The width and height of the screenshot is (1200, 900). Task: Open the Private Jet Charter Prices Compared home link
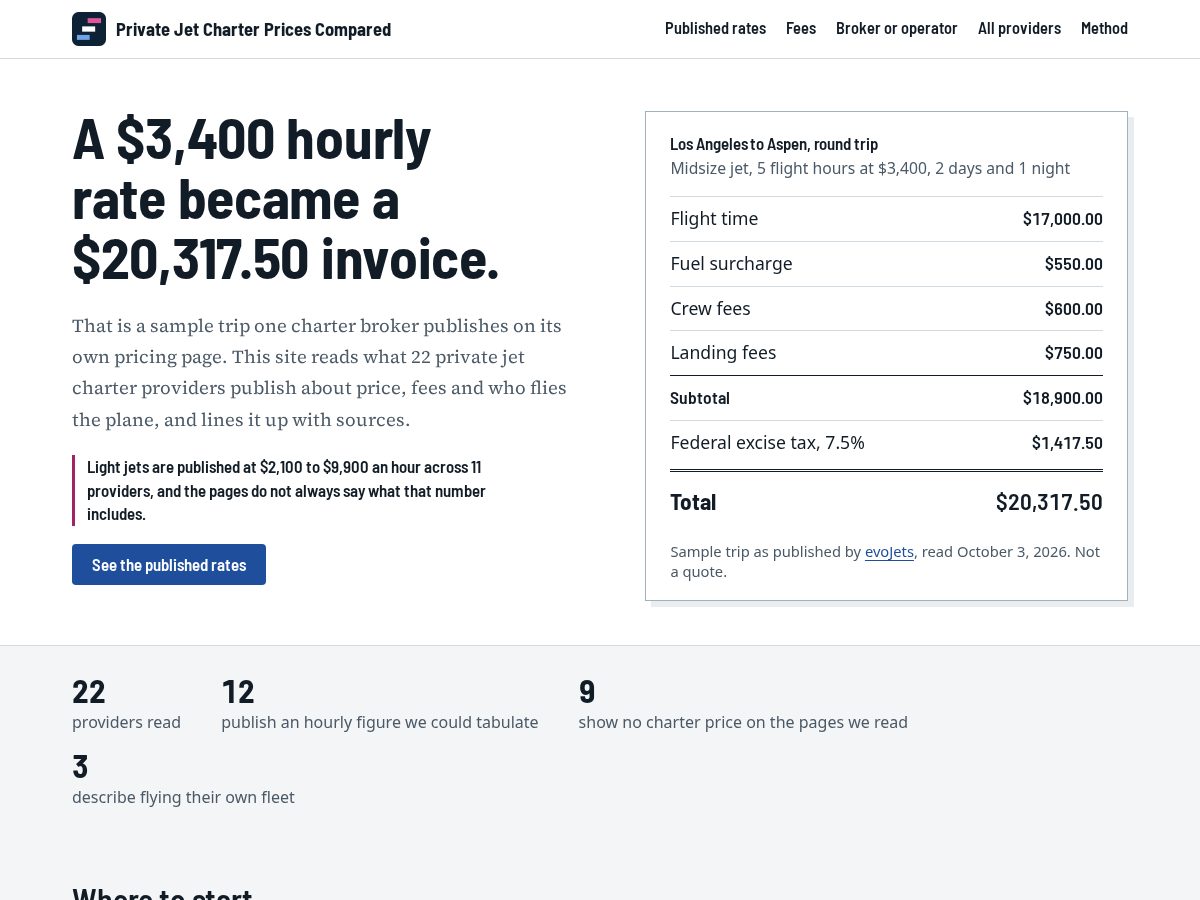pyautogui.click(x=232, y=29)
